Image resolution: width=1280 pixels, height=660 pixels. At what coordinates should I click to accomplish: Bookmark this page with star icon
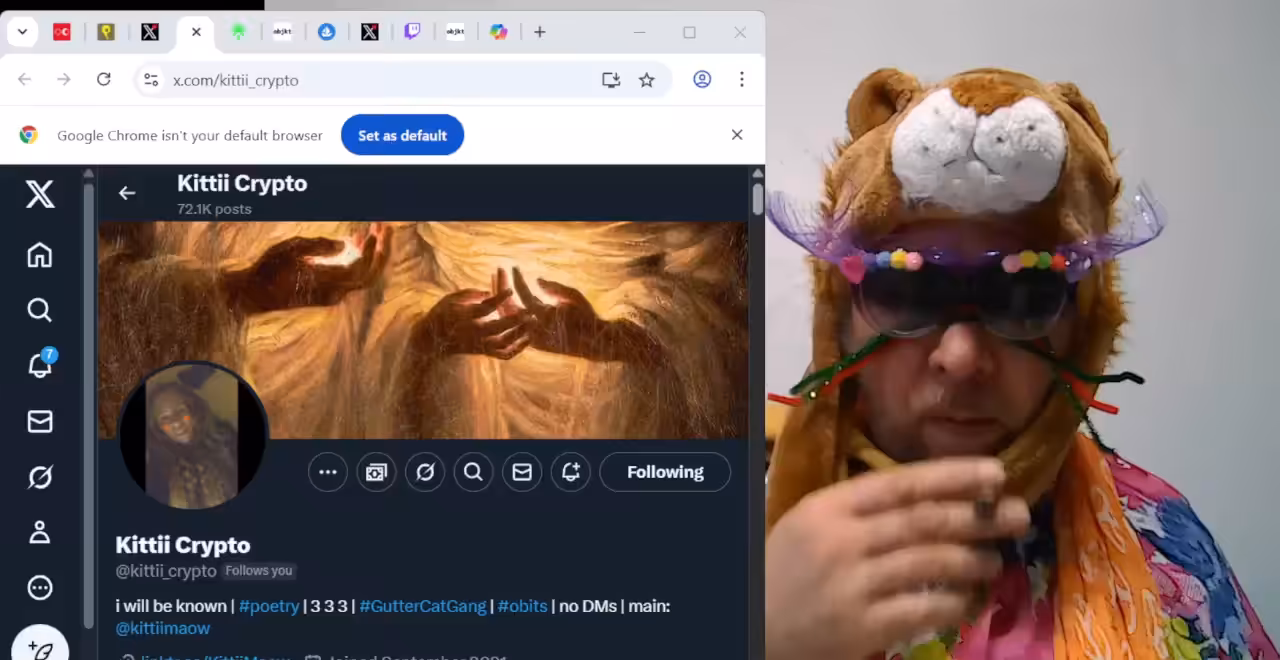coord(647,80)
